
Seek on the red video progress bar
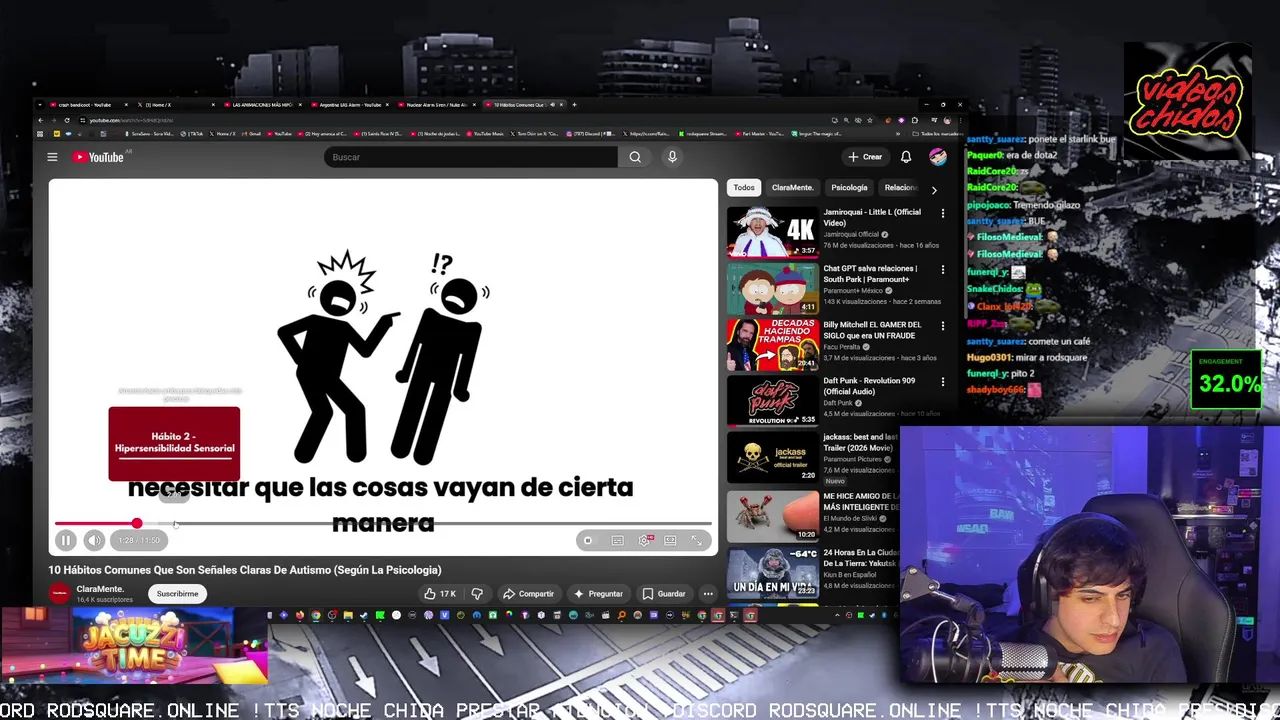coord(383,523)
